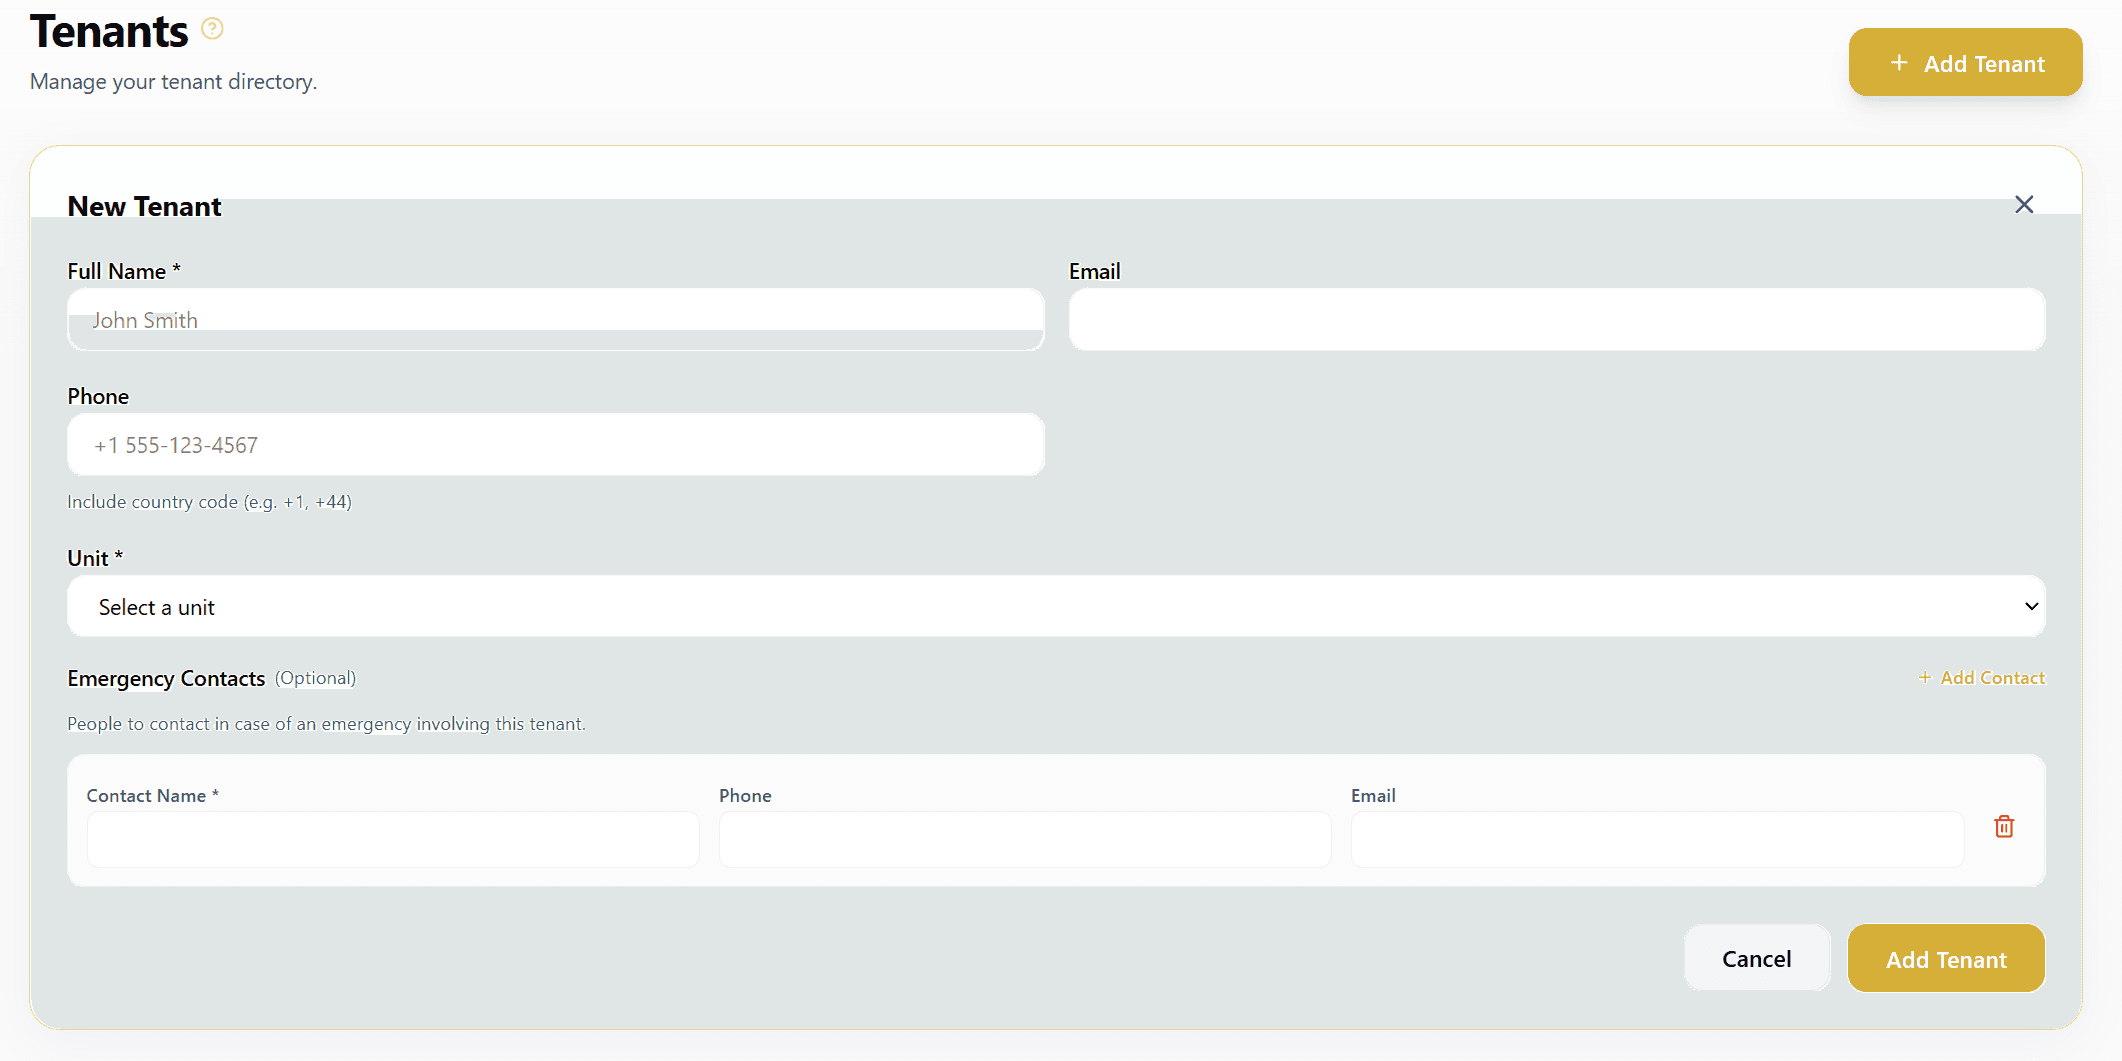Click the plus icon in header Add Tenant button
2122x1061 pixels.
[x=1898, y=63]
